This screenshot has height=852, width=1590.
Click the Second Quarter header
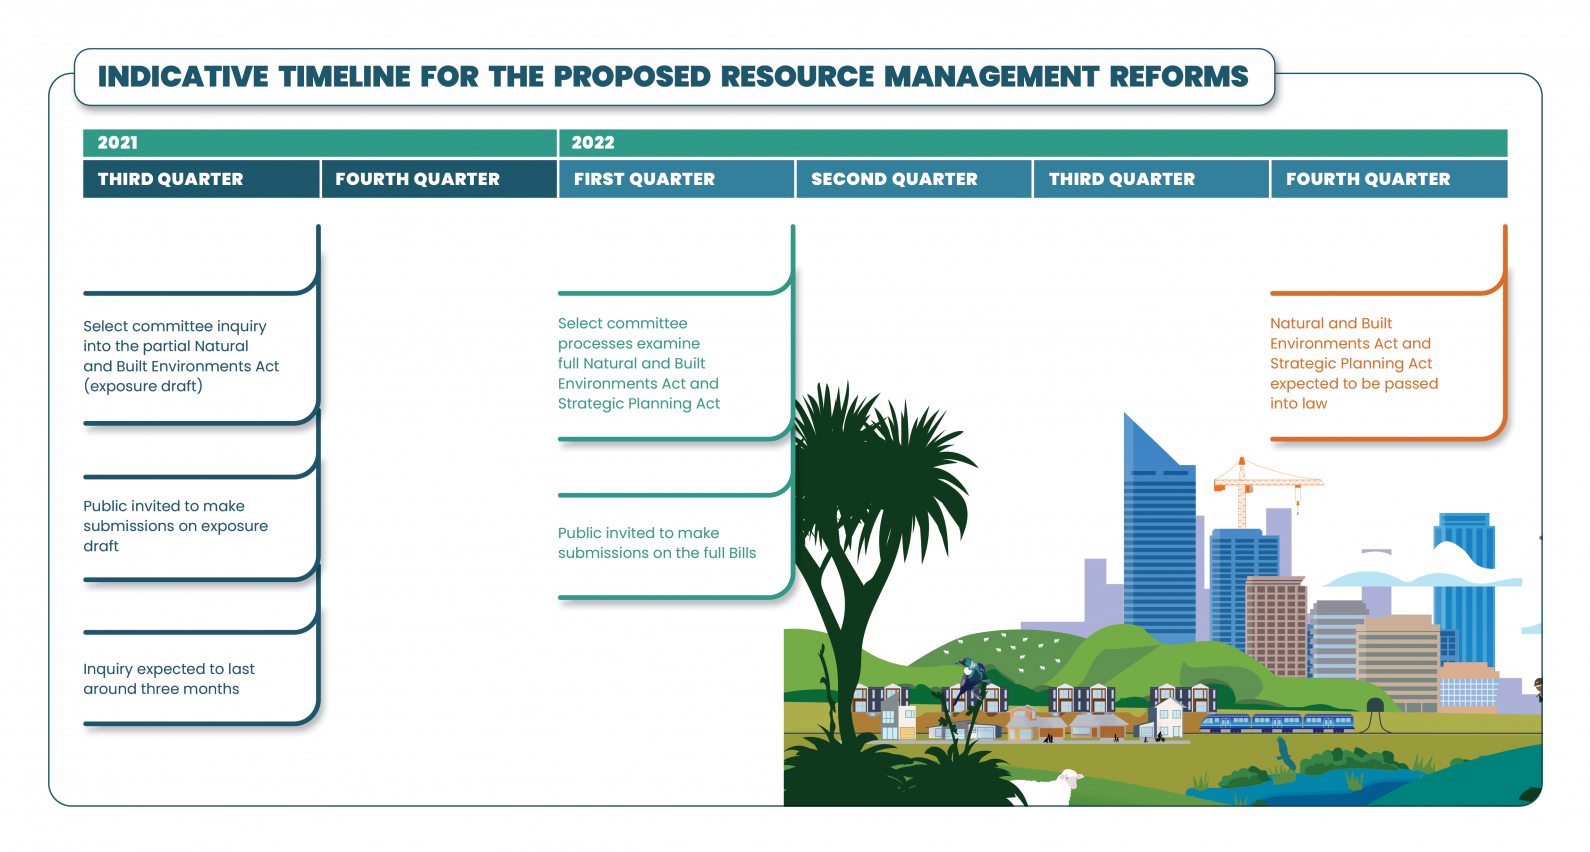pyautogui.click(x=914, y=179)
